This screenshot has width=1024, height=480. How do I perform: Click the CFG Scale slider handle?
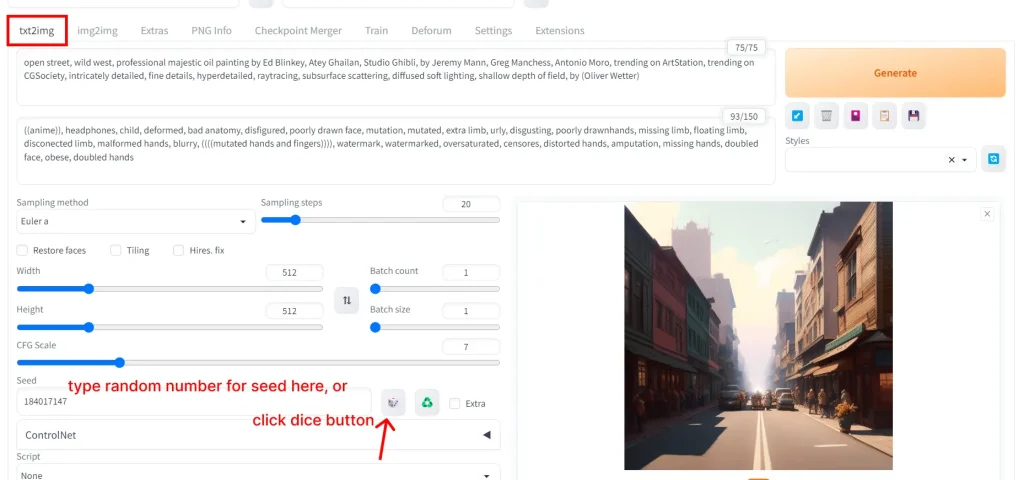coord(119,363)
